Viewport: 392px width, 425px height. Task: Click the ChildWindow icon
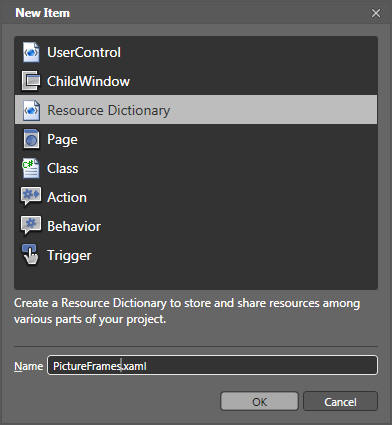tap(31, 81)
